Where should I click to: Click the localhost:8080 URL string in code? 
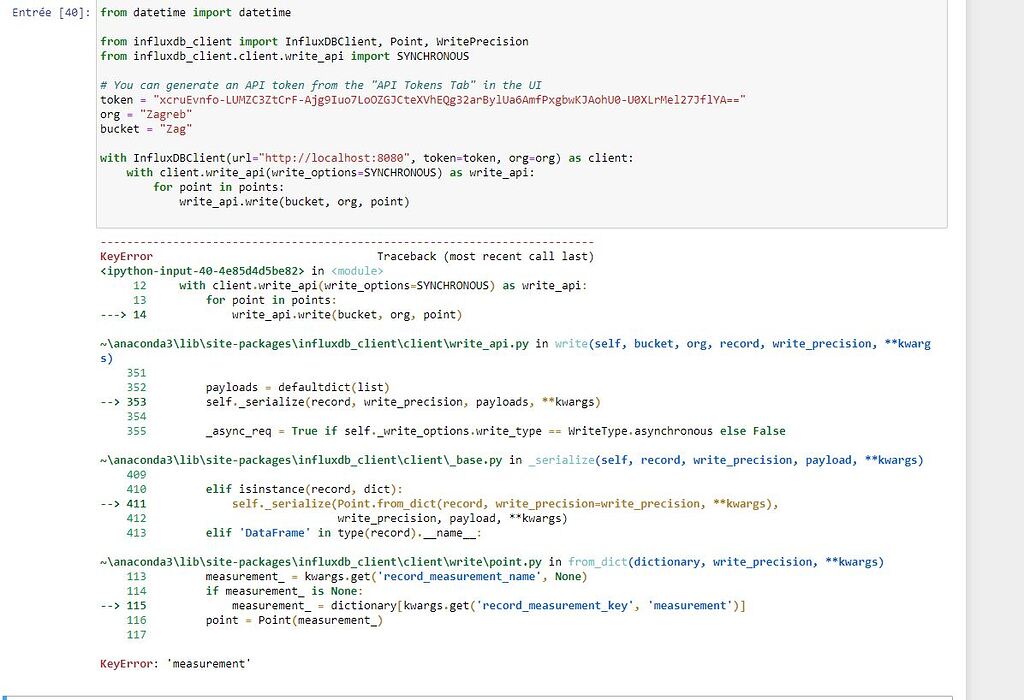(x=335, y=158)
